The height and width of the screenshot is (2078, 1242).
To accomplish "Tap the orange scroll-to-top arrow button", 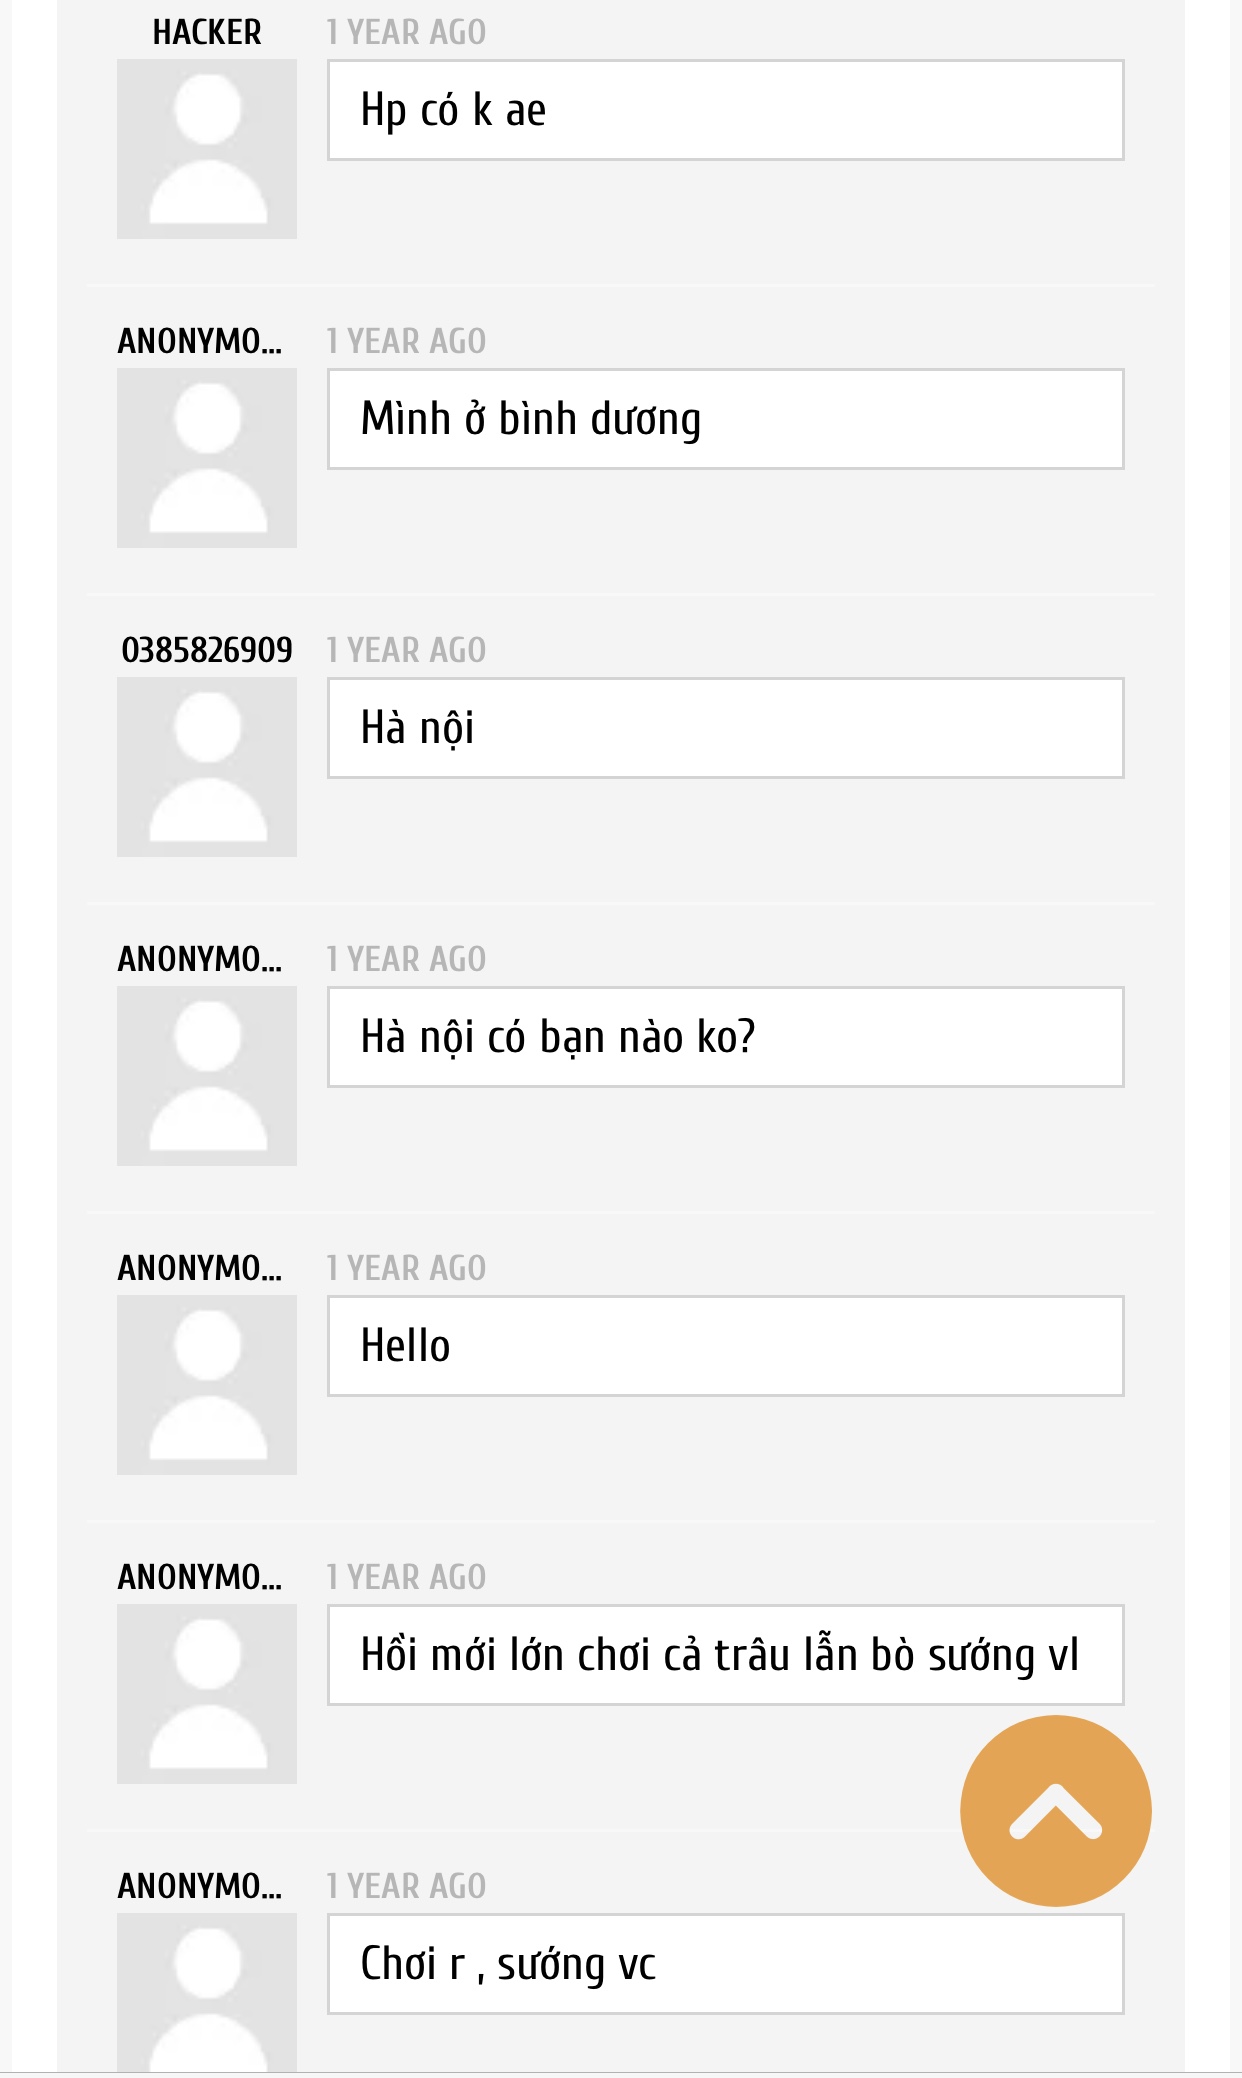I will [1056, 1811].
